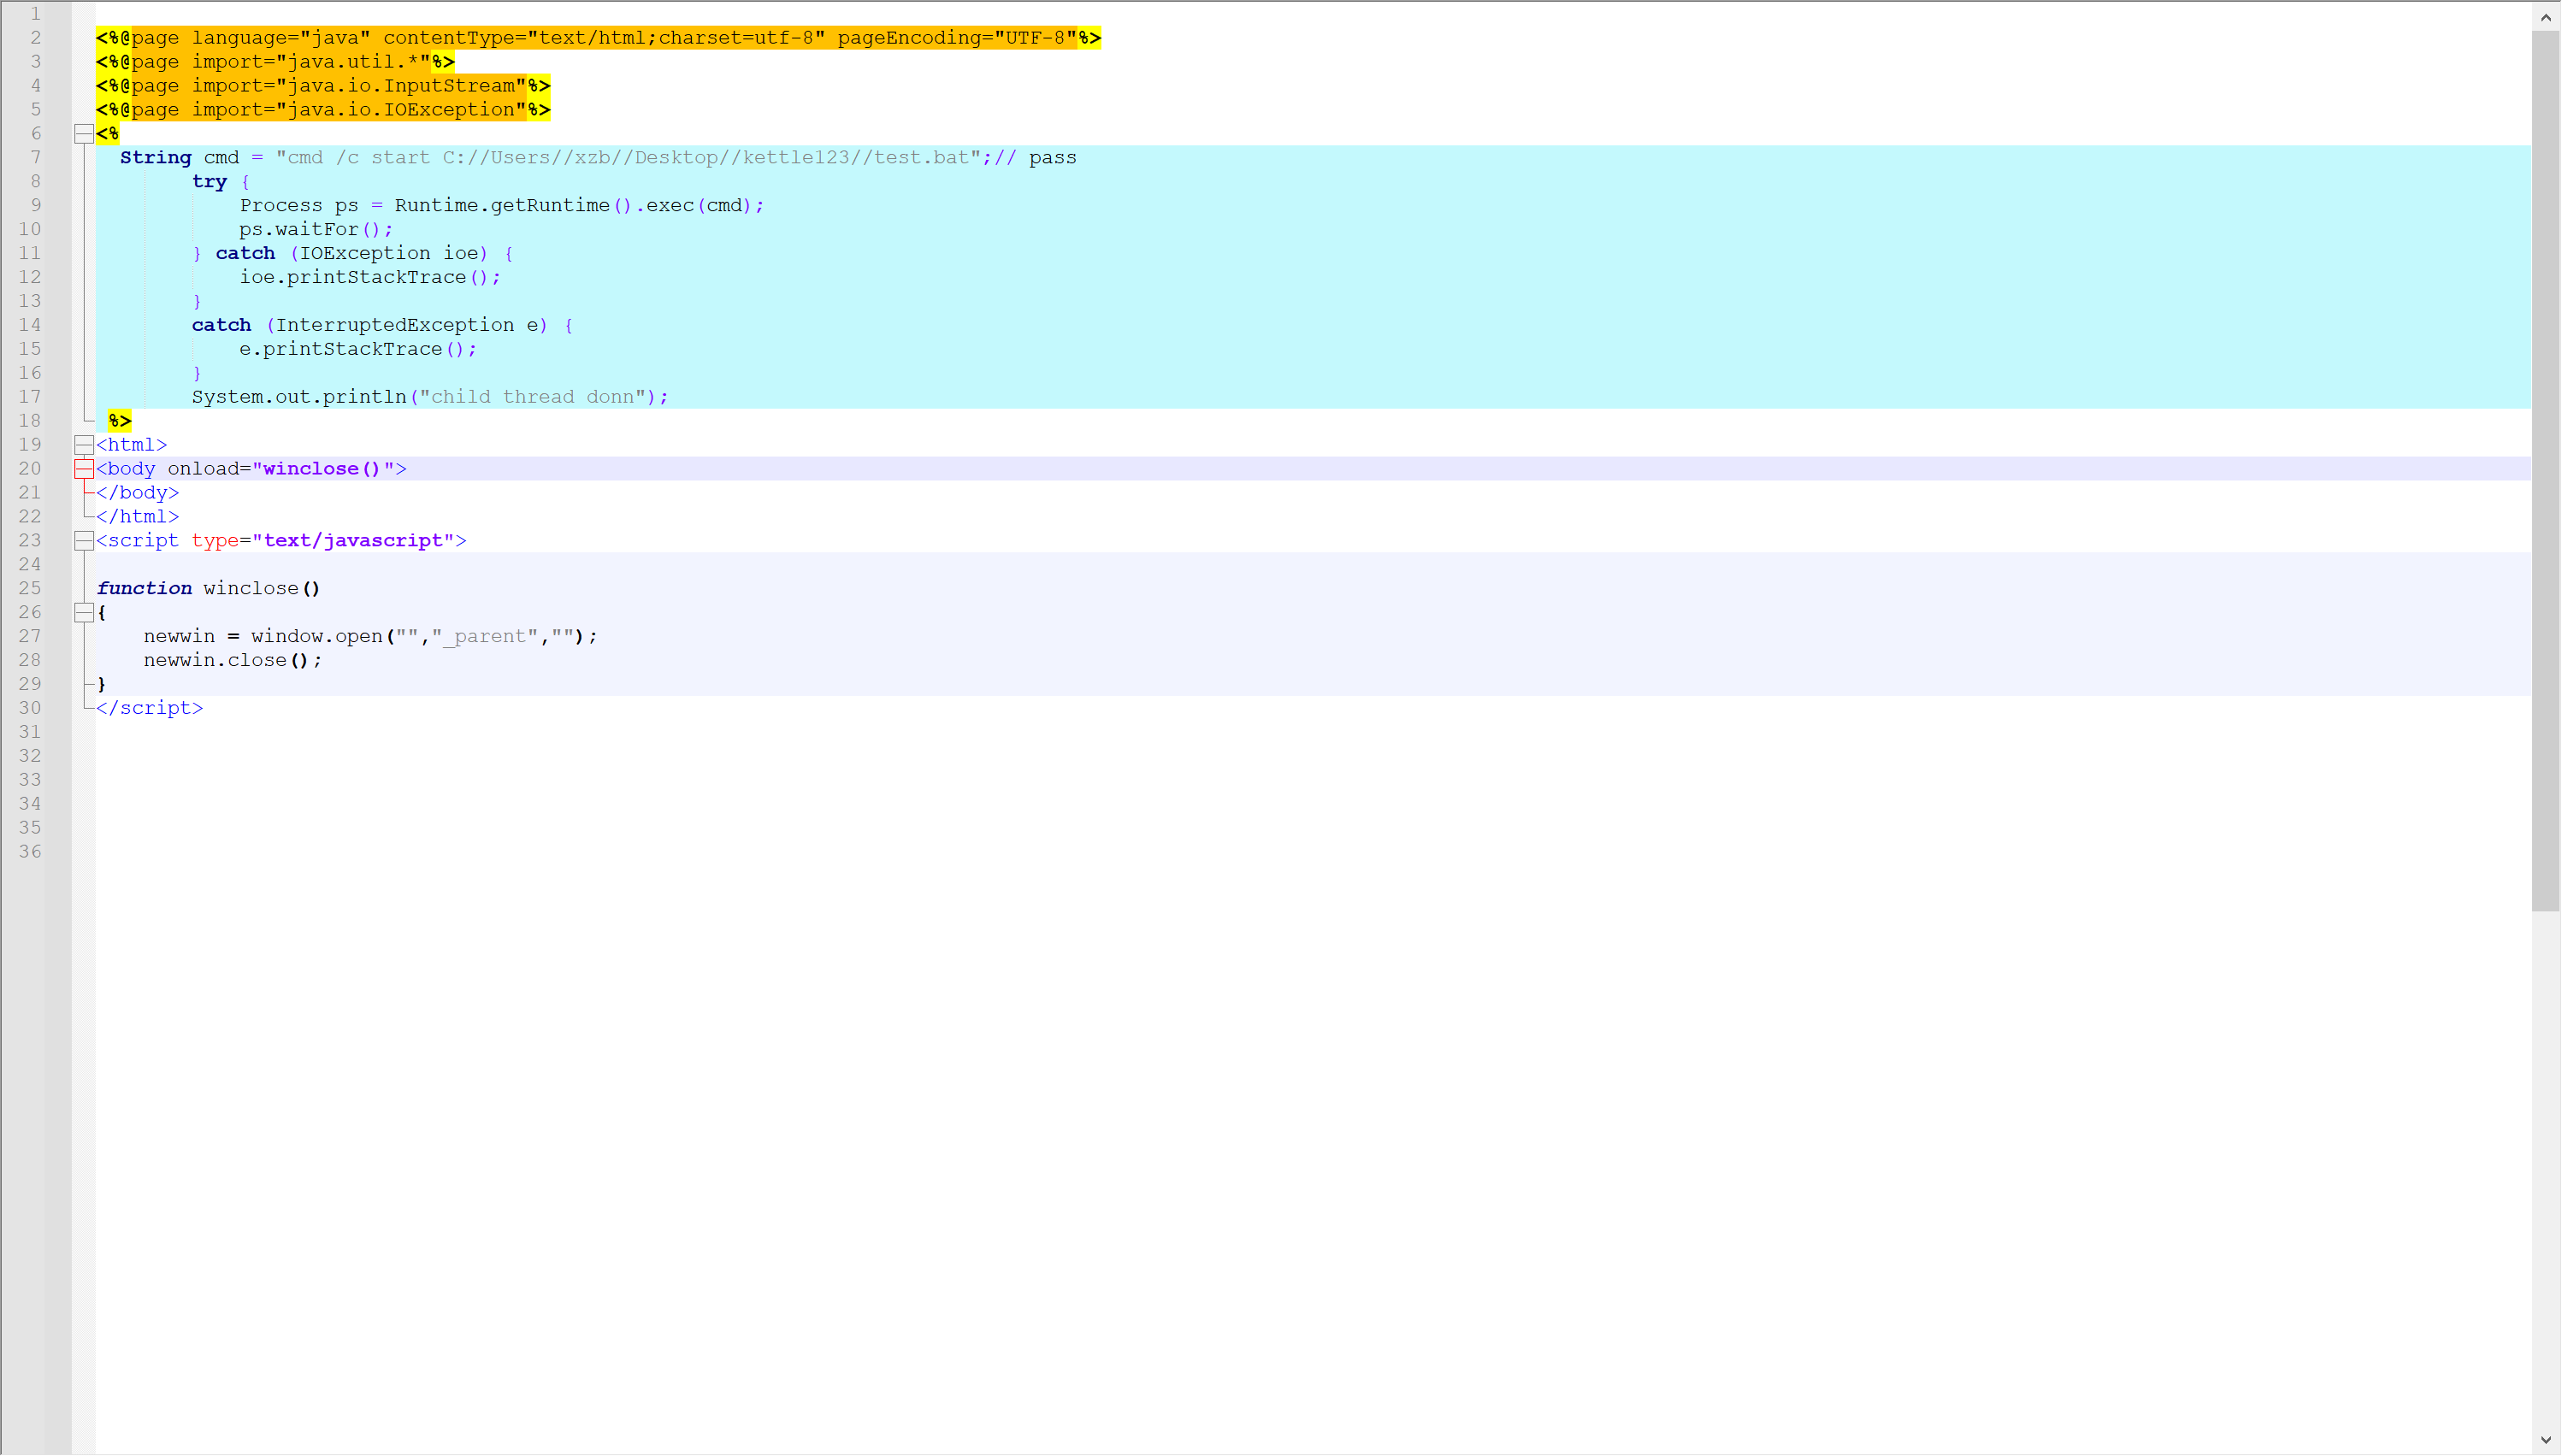
Task: Click line number 1 in the margin
Action: pos(35,14)
